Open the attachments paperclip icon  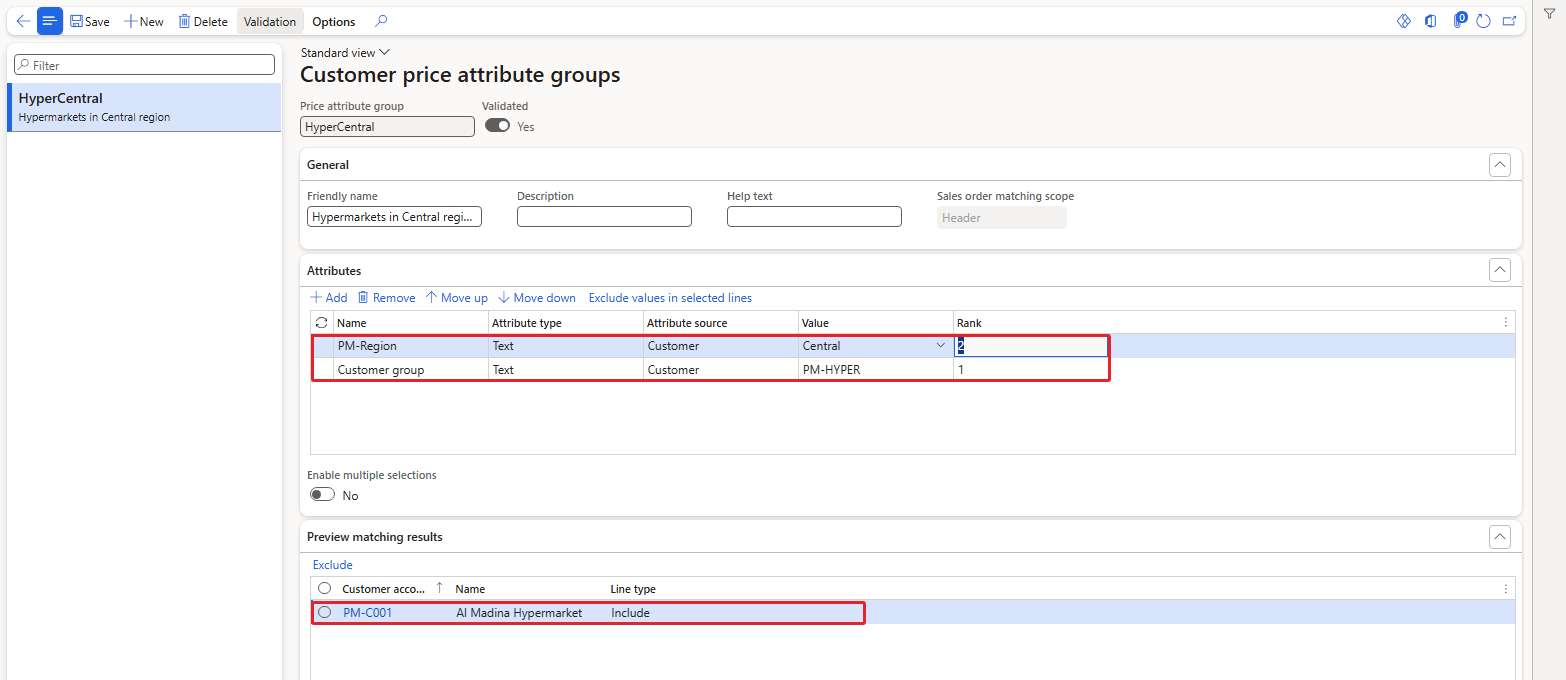tap(1459, 21)
